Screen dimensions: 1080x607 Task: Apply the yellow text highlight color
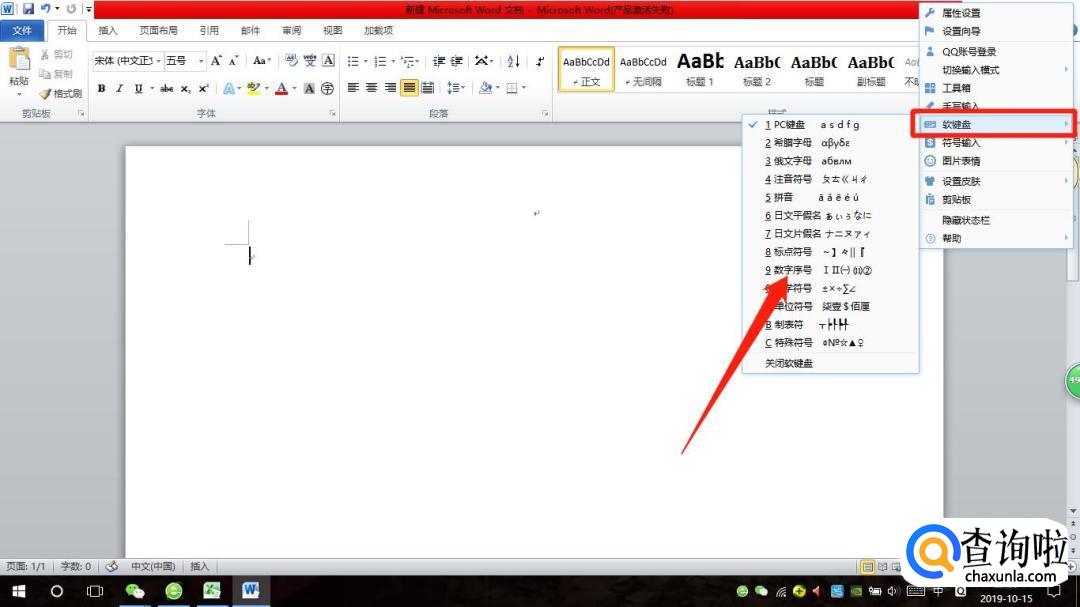tap(253, 88)
